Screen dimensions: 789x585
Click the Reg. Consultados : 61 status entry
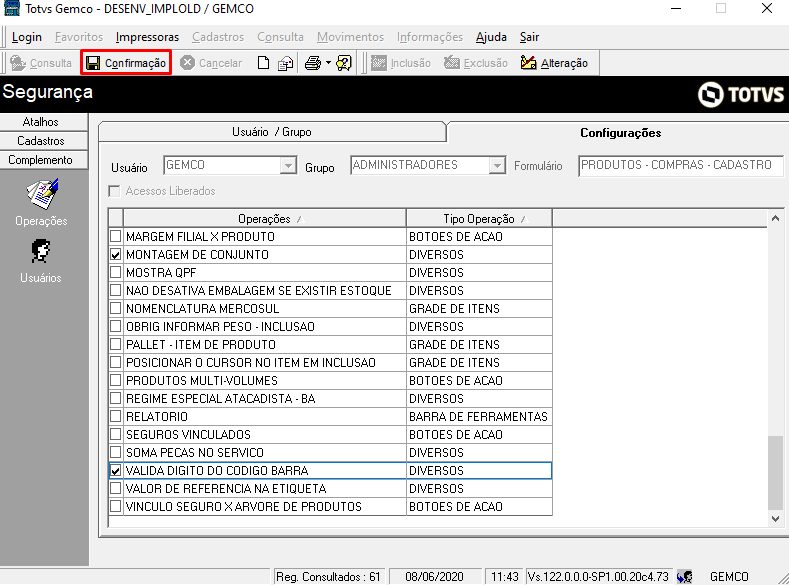tap(329, 576)
